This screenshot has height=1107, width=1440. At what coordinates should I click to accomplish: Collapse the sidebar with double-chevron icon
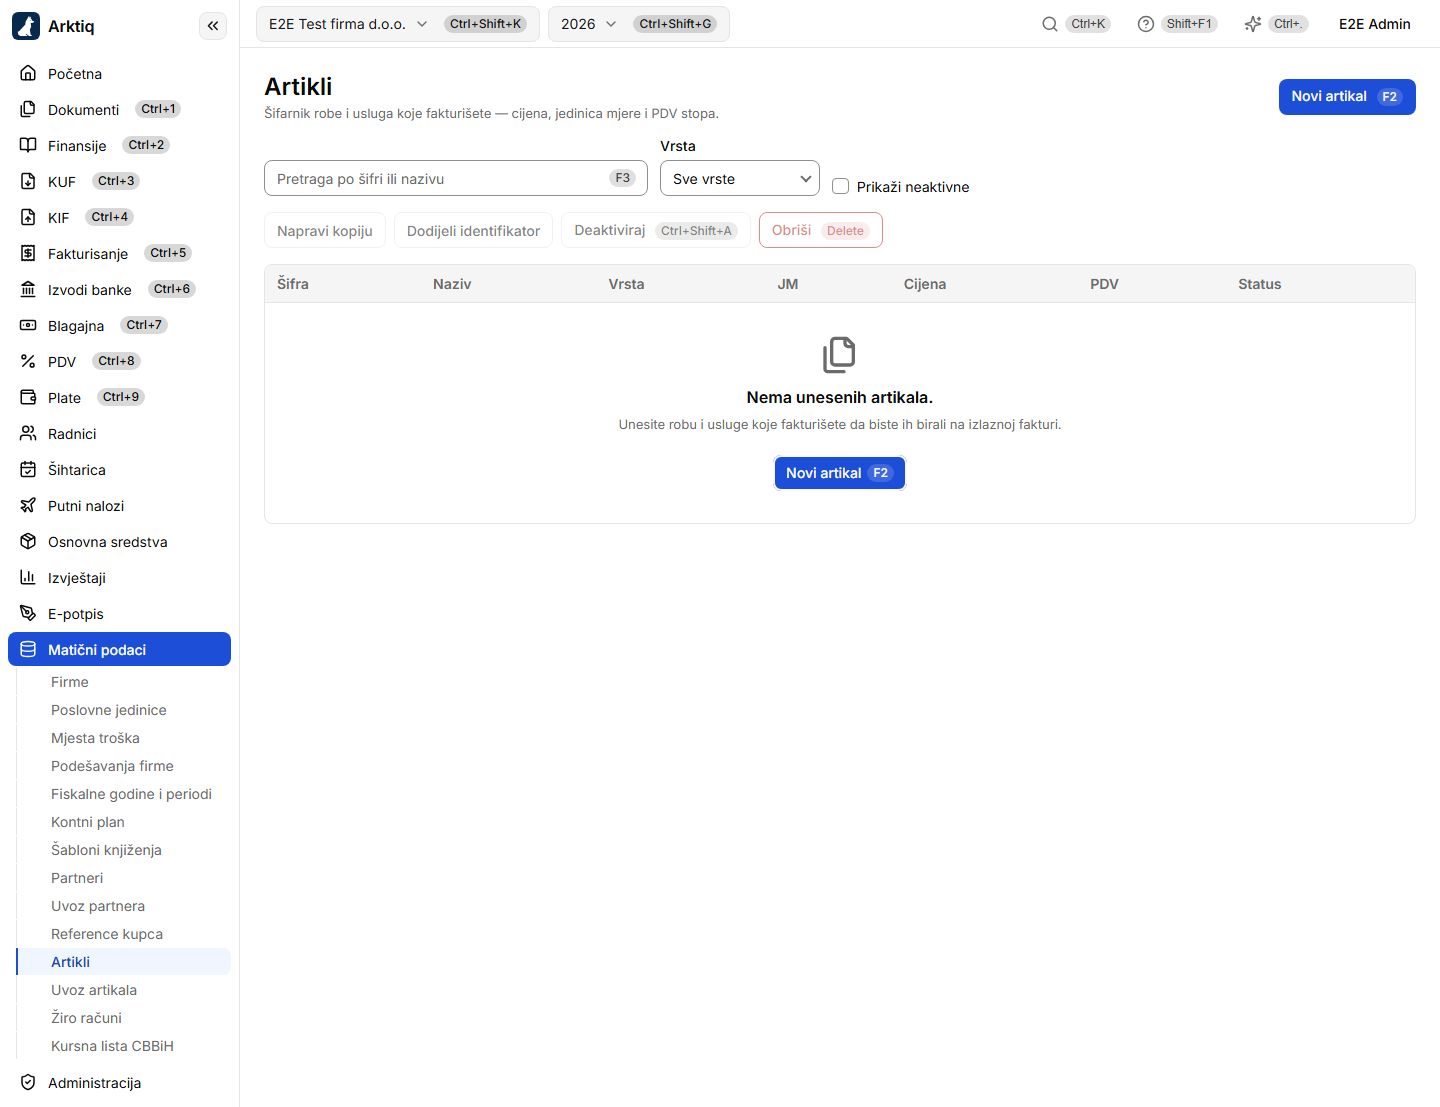click(213, 26)
